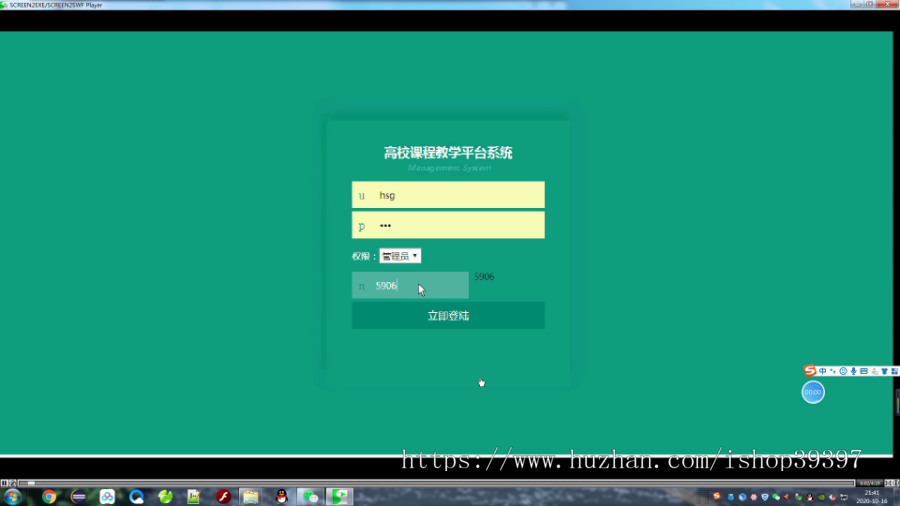Open the blue Q browser taskbar icon
This screenshot has height=506, width=900.
coord(136,497)
